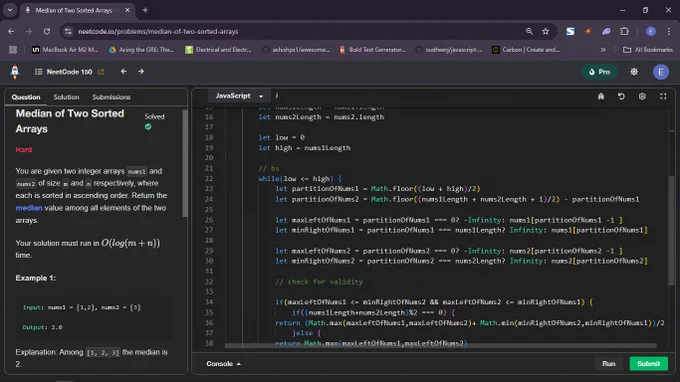Open ashishps1/awesome bookmark

pyautogui.click(x=296, y=50)
